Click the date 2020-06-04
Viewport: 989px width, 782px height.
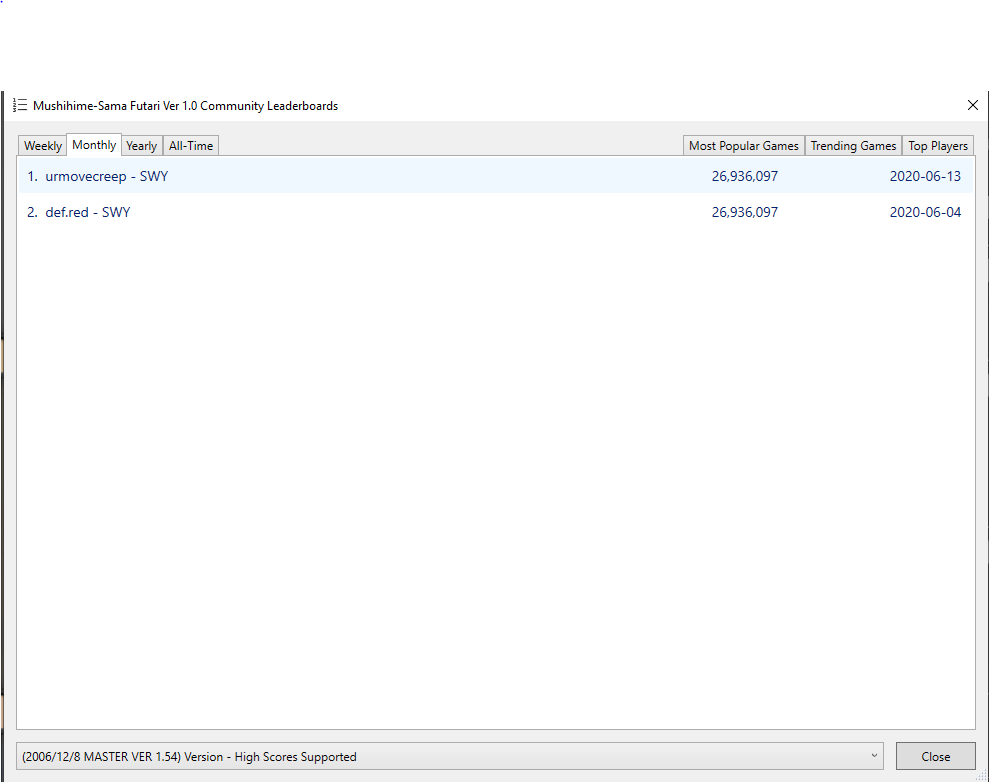click(x=925, y=212)
